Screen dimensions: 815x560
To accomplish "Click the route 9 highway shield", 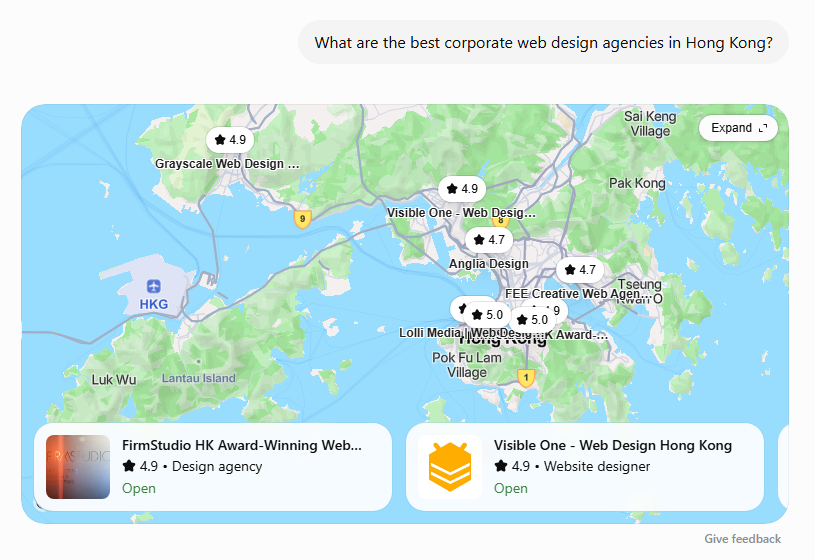I will point(303,219).
